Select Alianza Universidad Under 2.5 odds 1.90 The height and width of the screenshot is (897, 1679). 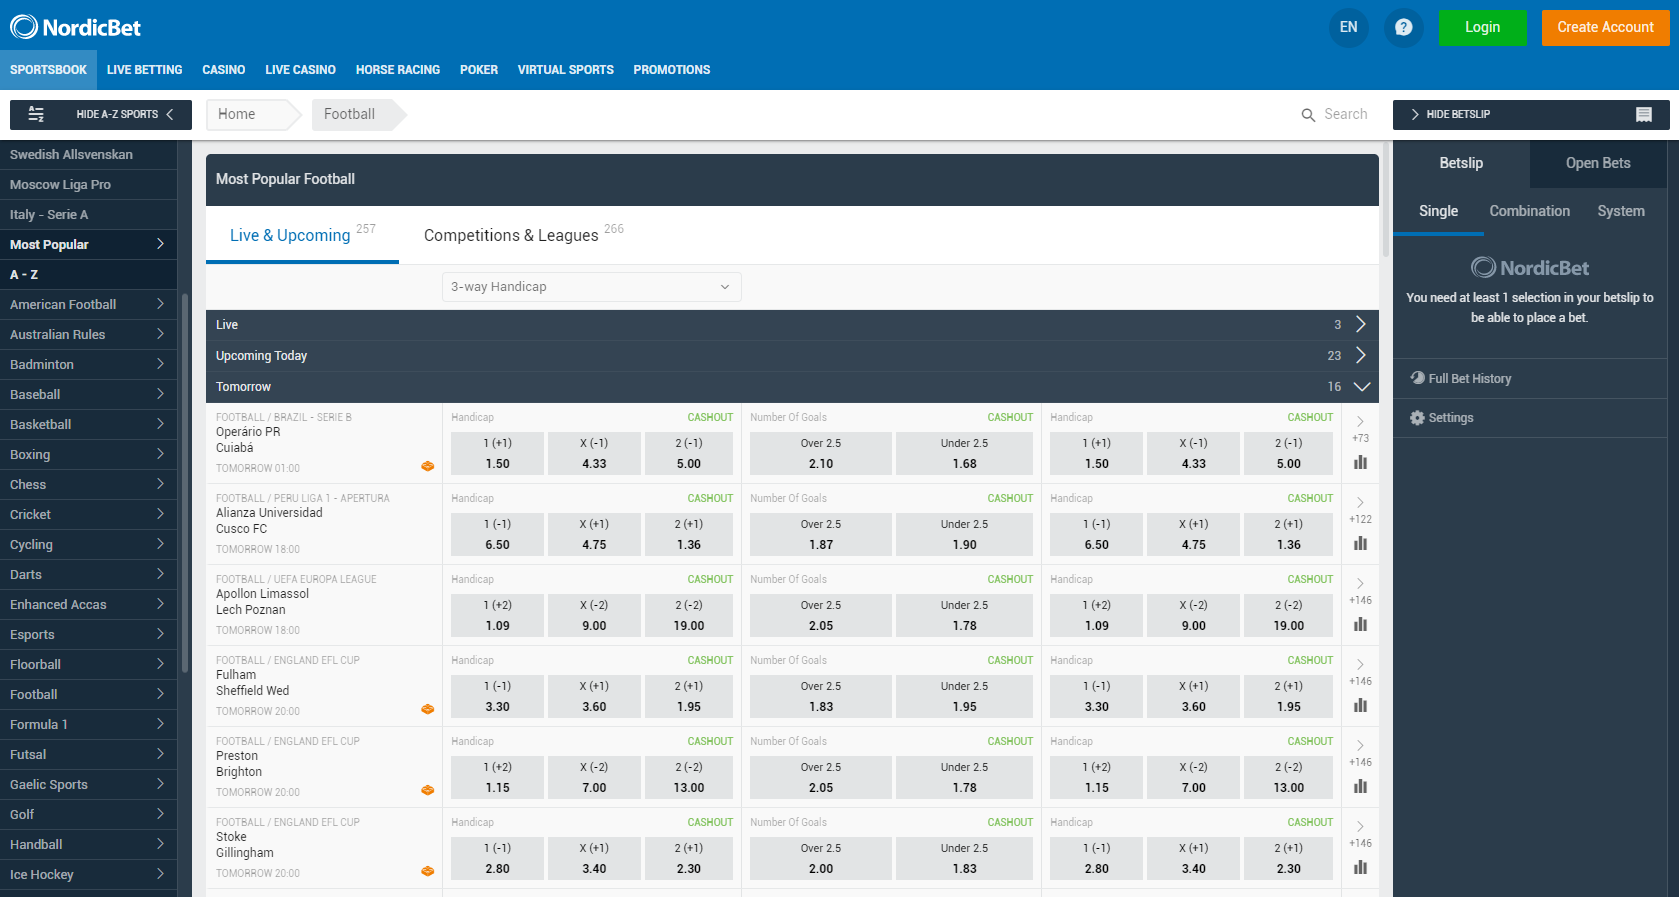964,534
